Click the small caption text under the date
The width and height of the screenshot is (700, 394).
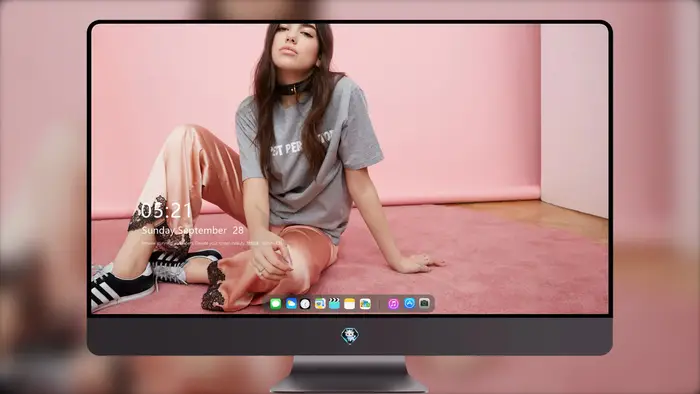(x=212, y=243)
